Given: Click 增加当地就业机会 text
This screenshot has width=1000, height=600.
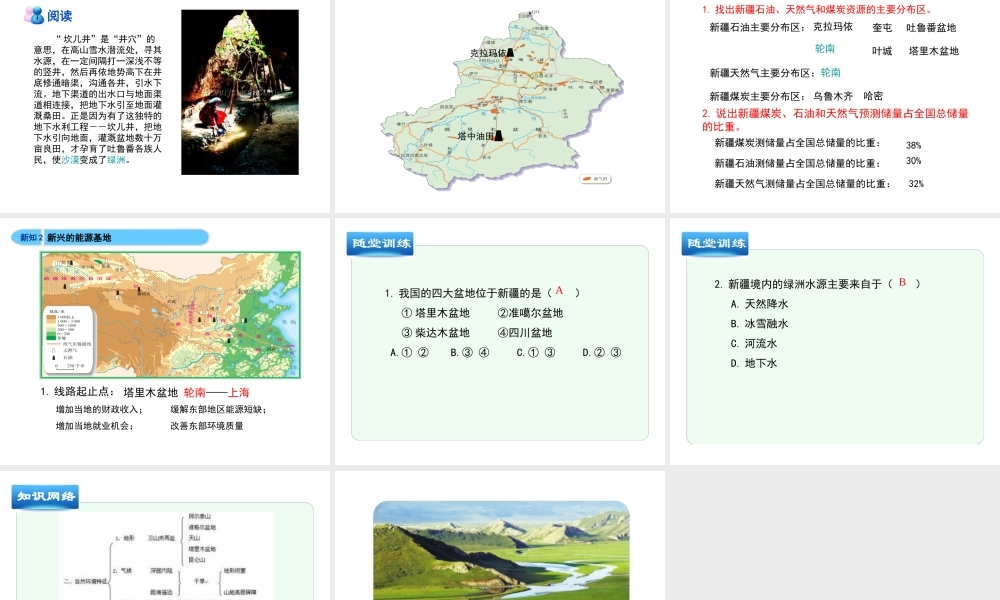Looking at the screenshot, I should (x=94, y=426).
